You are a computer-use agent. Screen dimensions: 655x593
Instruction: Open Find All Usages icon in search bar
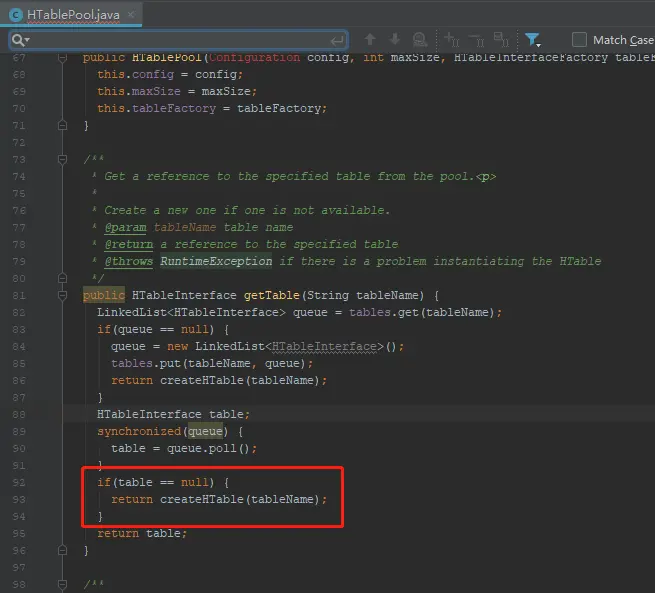click(x=419, y=40)
